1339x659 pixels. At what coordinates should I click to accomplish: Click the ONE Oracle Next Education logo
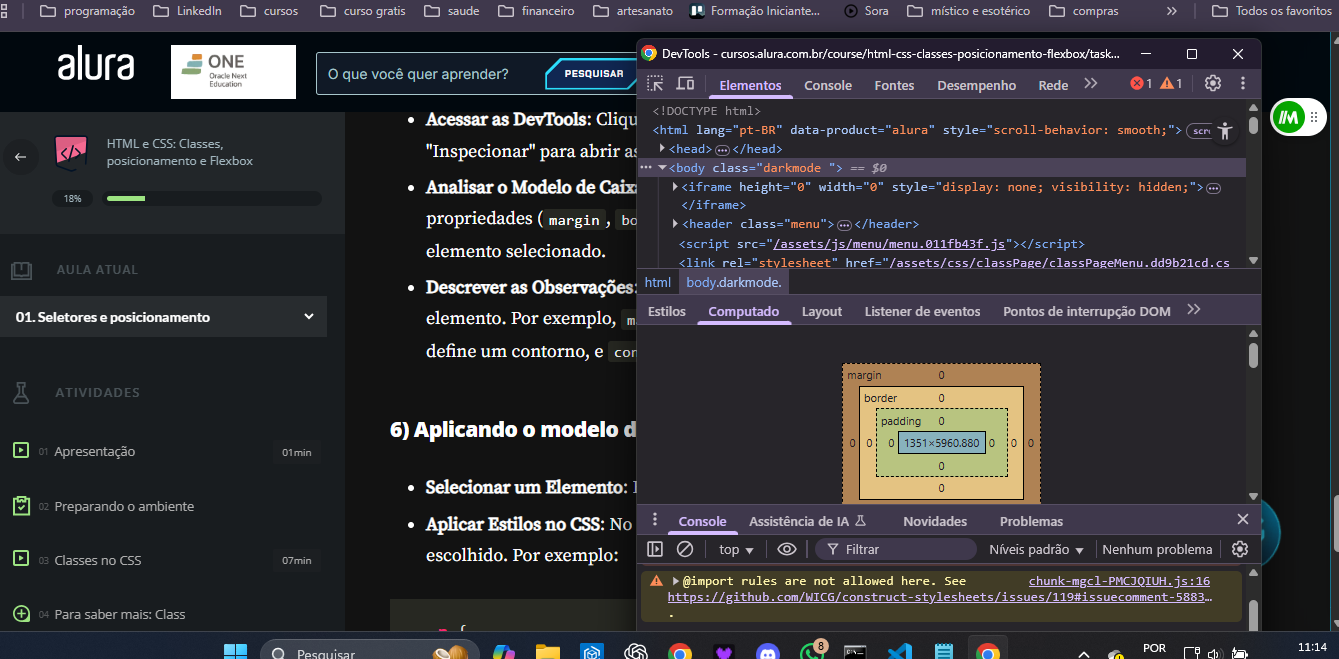pyautogui.click(x=233, y=72)
